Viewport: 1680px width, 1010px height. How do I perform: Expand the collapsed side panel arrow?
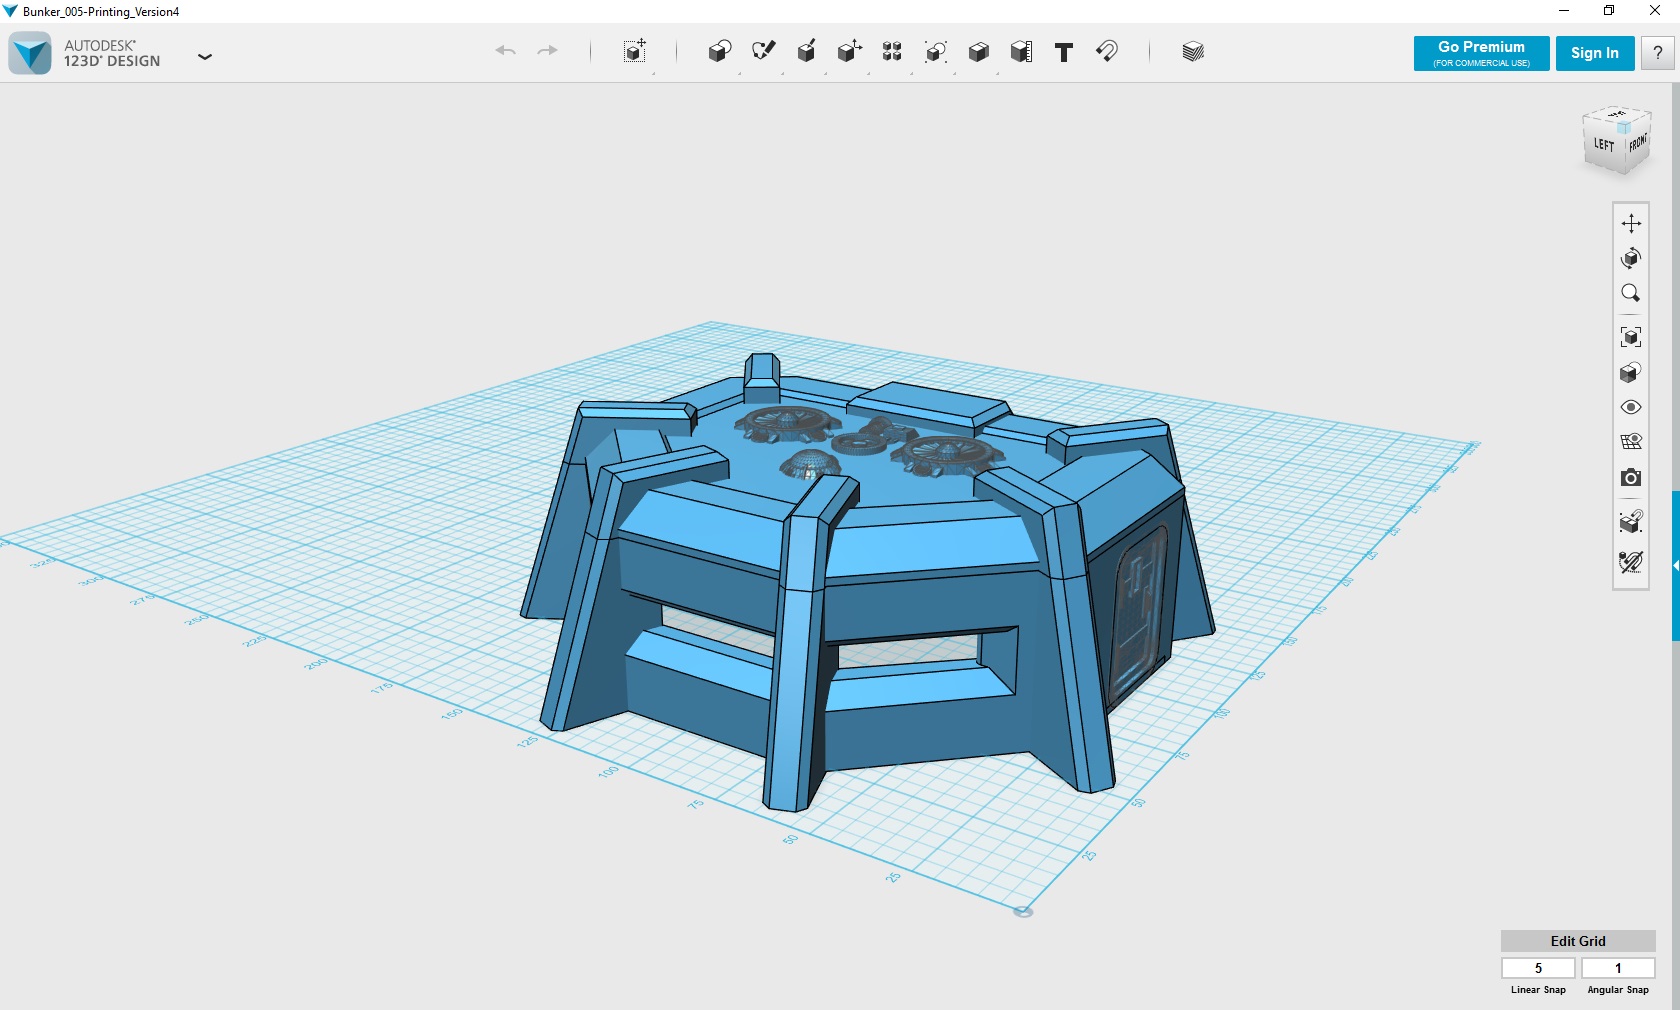[x=1676, y=565]
